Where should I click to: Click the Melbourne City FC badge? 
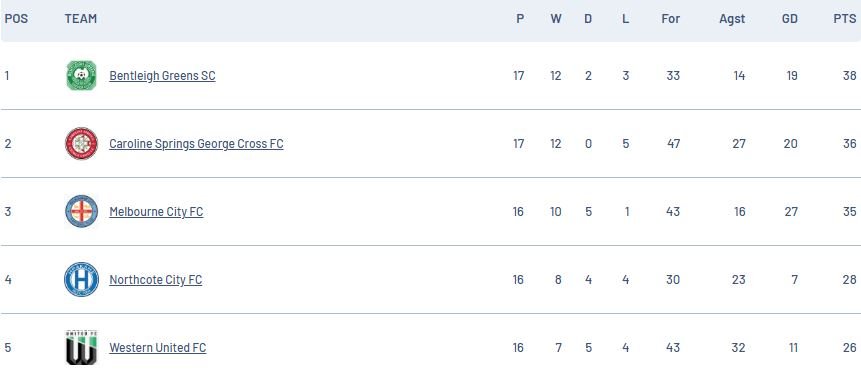[81, 211]
